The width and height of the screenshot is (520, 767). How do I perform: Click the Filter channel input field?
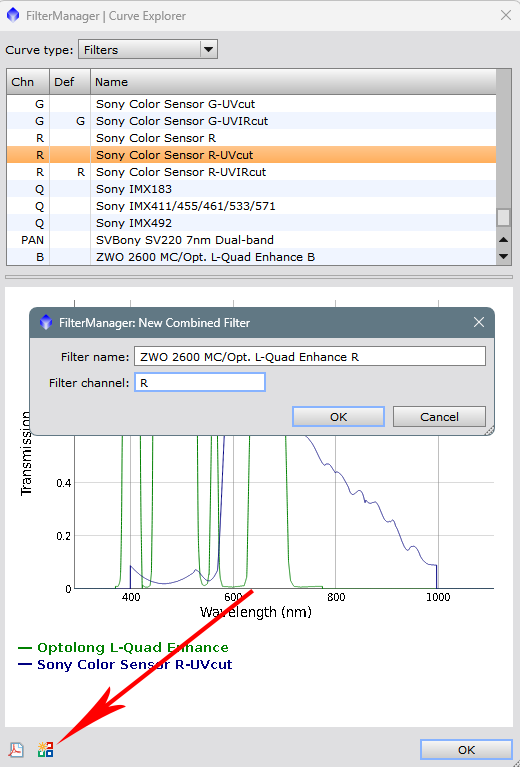pos(200,383)
